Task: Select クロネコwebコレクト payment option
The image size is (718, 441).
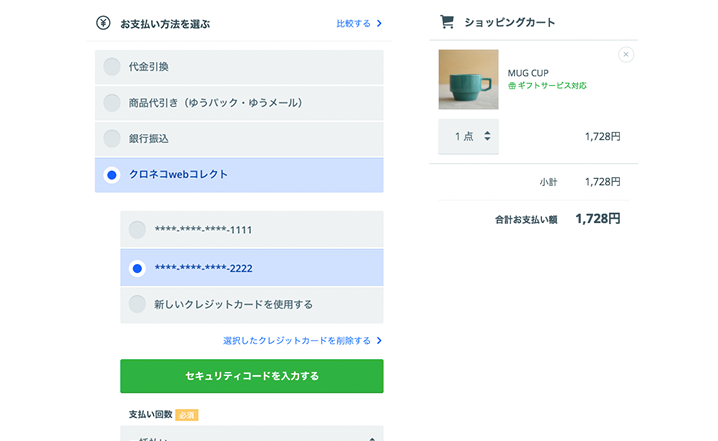Action: 112,175
